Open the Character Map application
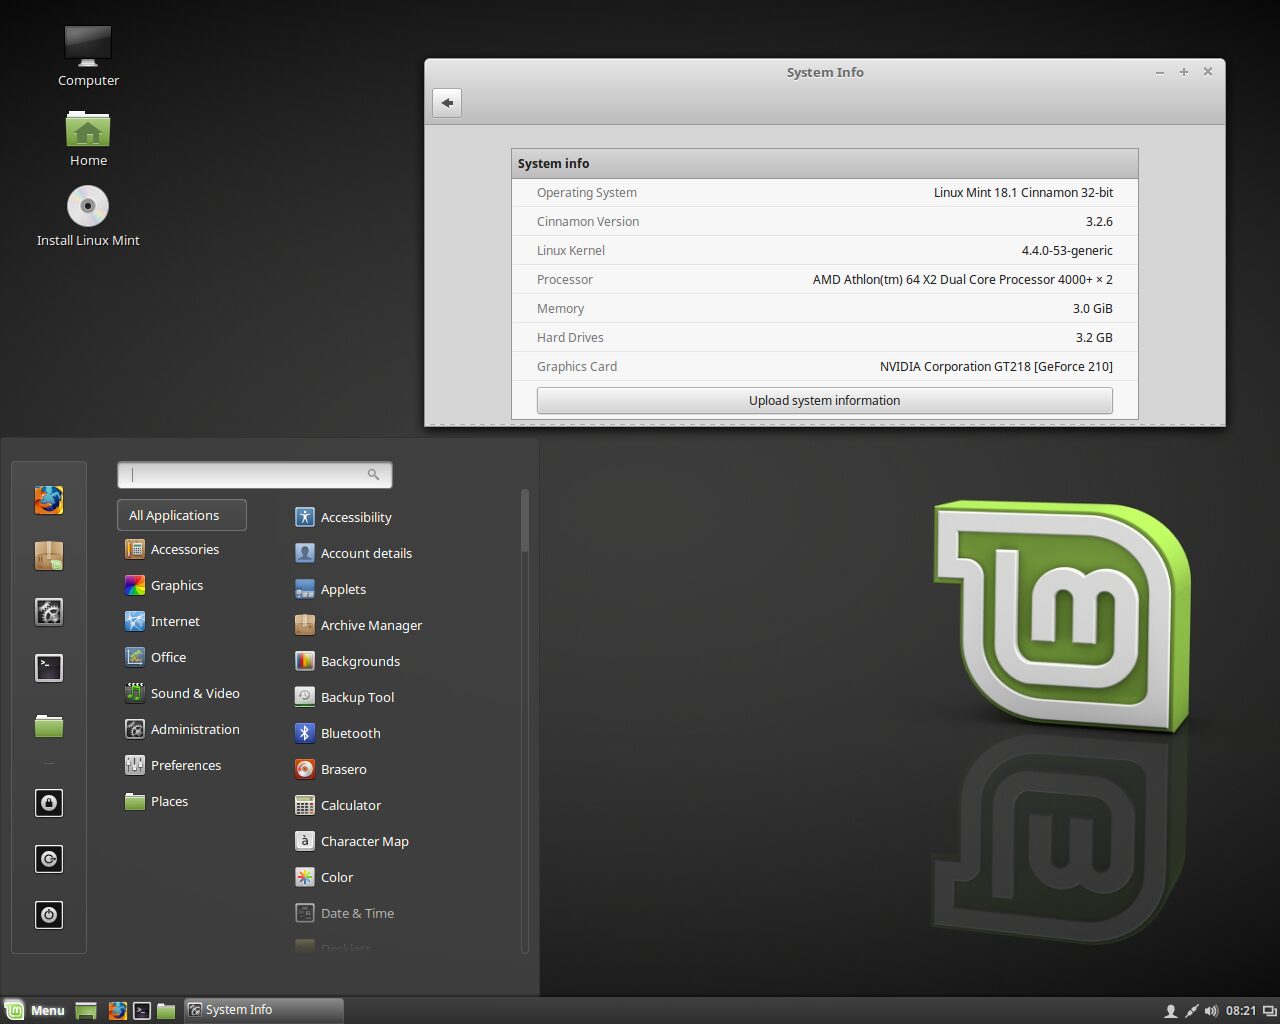Image resolution: width=1280 pixels, height=1024 pixels. click(x=353, y=841)
